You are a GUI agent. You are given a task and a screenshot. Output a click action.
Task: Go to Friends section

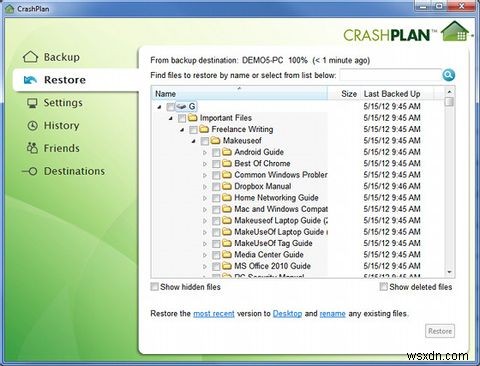coord(62,148)
